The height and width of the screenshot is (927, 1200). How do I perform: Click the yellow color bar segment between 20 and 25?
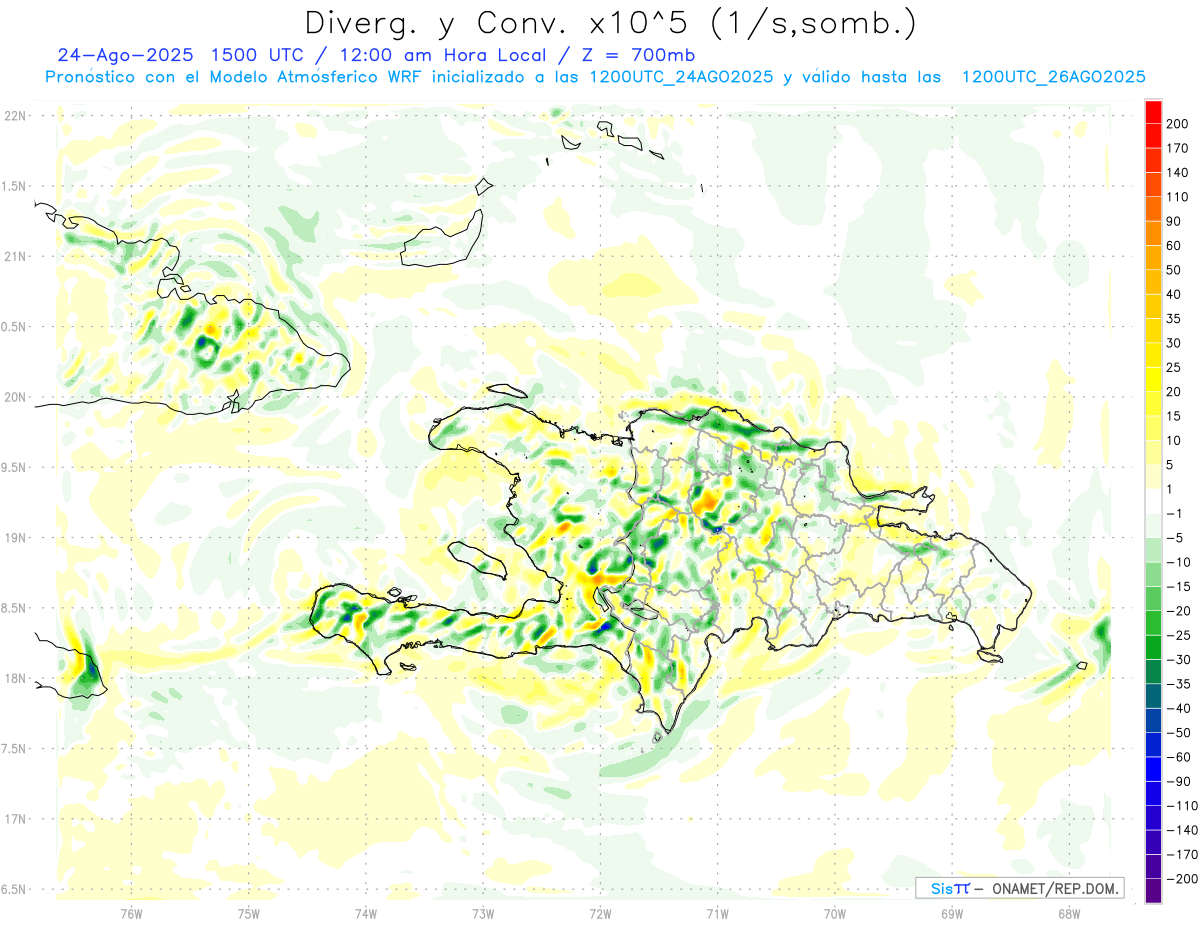coord(1153,379)
